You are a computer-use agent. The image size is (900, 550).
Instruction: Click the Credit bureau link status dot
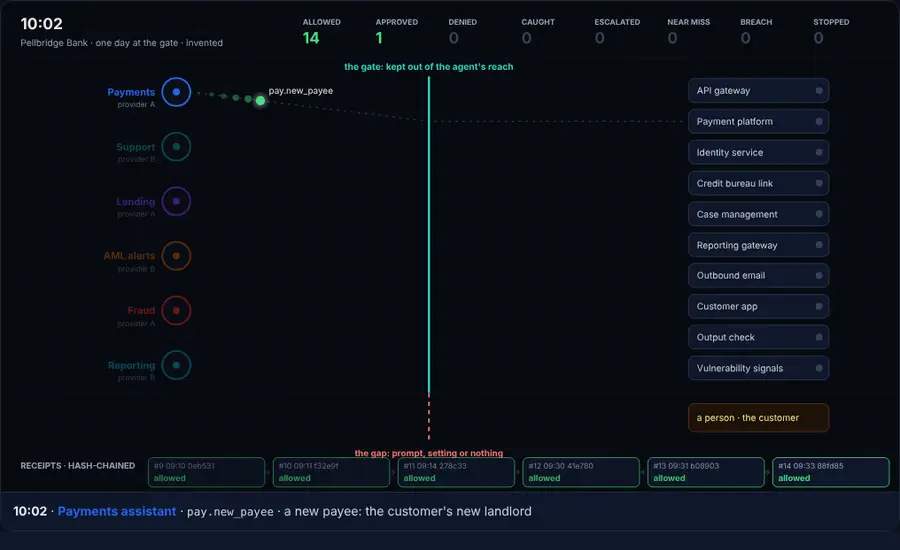819,183
